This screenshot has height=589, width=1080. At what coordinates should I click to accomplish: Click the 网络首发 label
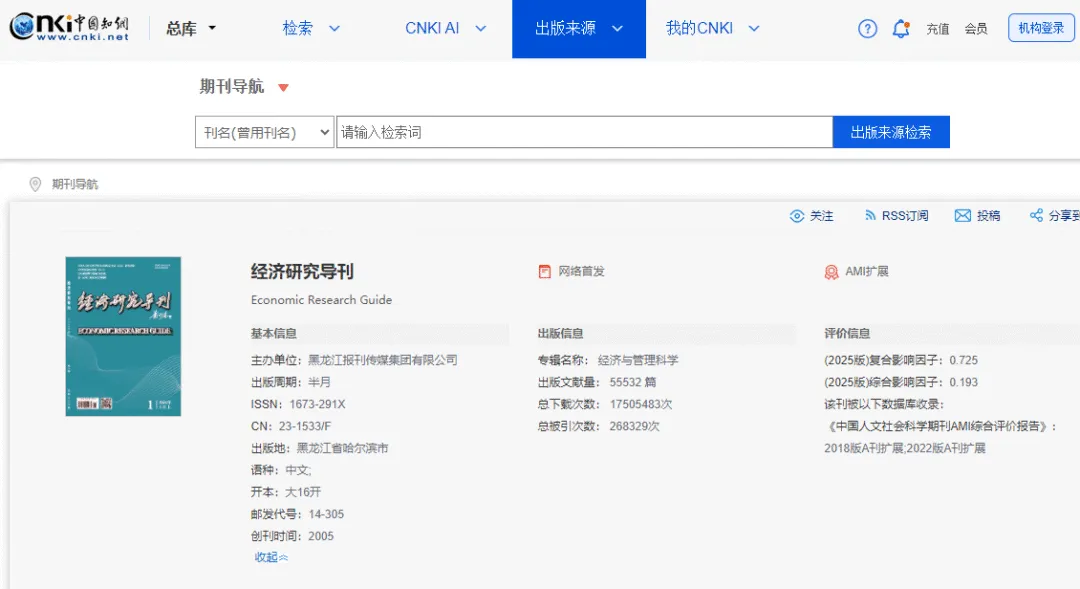[581, 271]
